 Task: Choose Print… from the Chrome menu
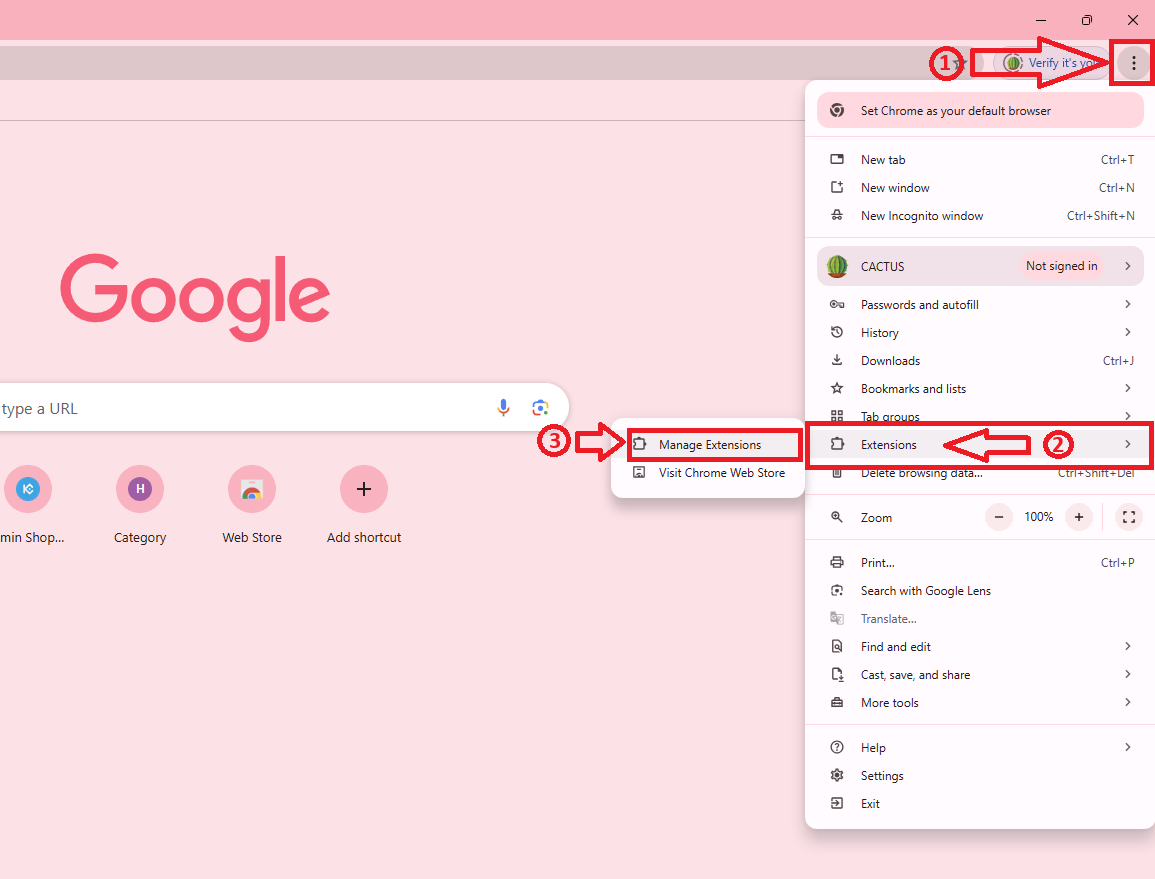pos(980,562)
